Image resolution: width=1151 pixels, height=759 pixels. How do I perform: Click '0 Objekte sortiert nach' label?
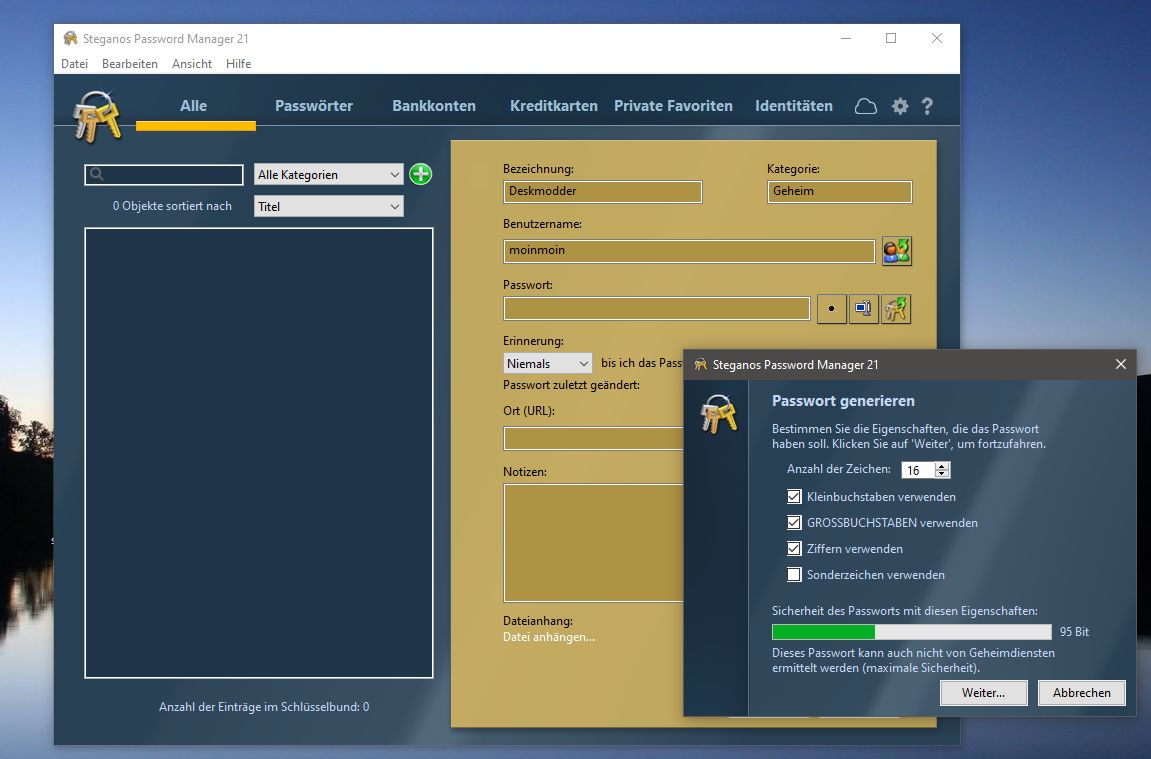(172, 206)
